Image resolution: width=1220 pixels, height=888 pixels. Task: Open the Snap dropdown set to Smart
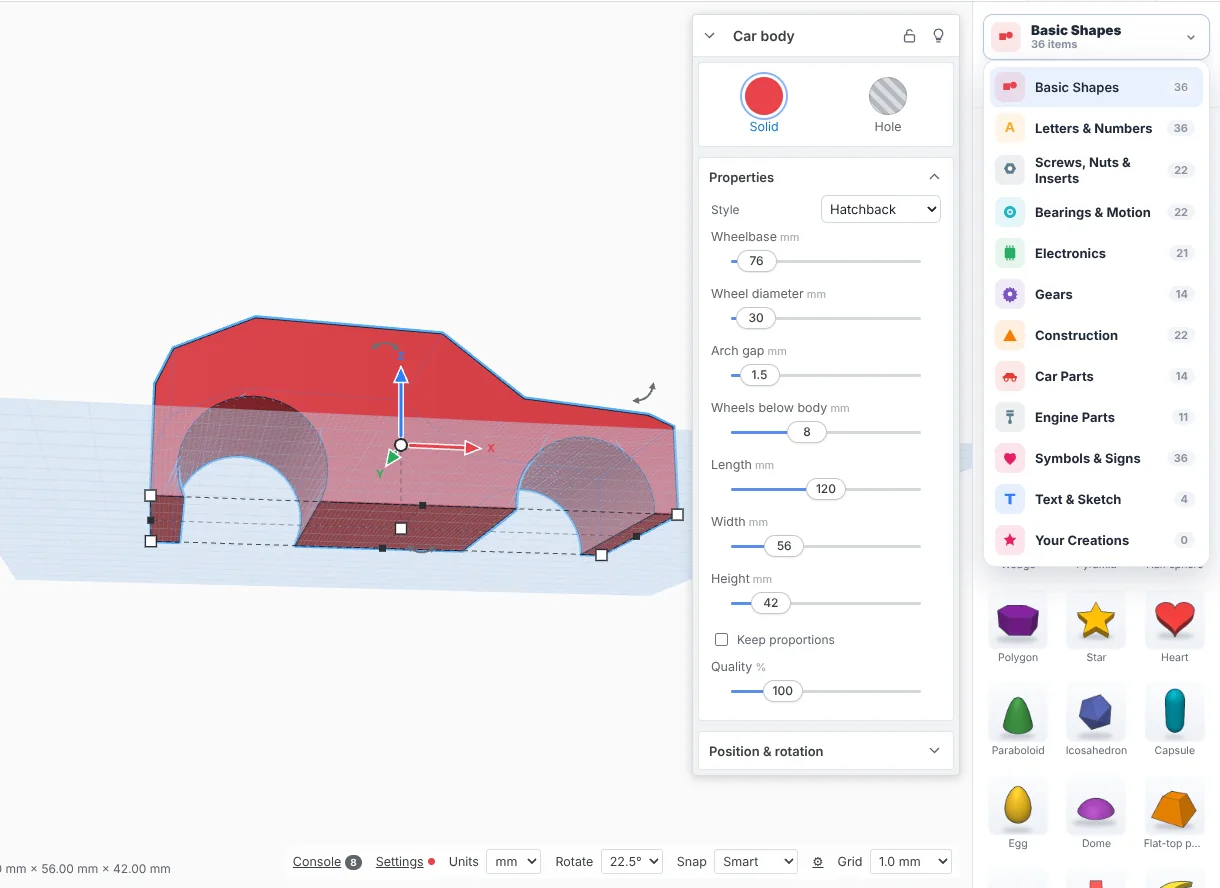(x=755, y=861)
